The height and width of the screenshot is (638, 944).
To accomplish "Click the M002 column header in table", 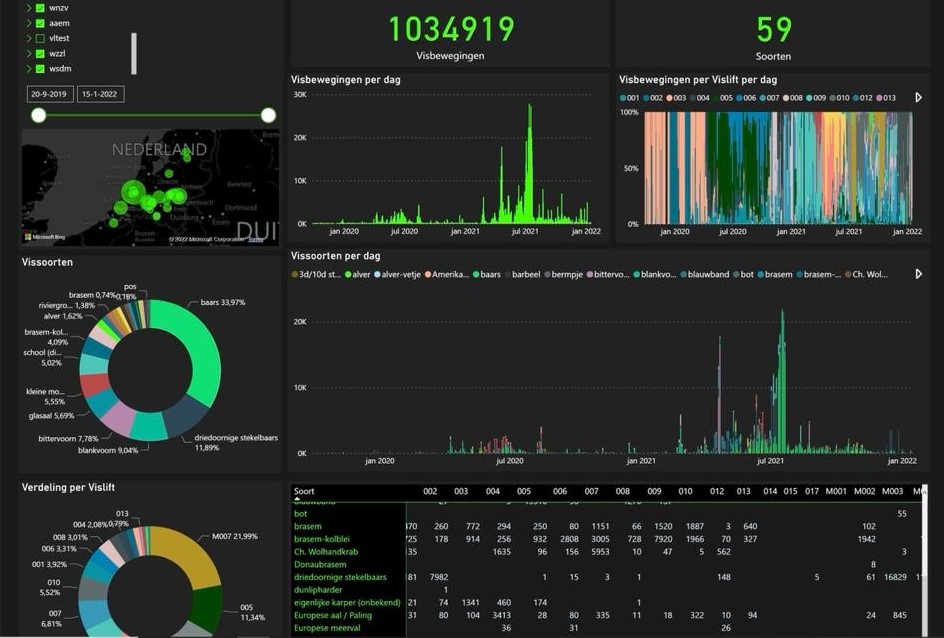I will (x=864, y=491).
